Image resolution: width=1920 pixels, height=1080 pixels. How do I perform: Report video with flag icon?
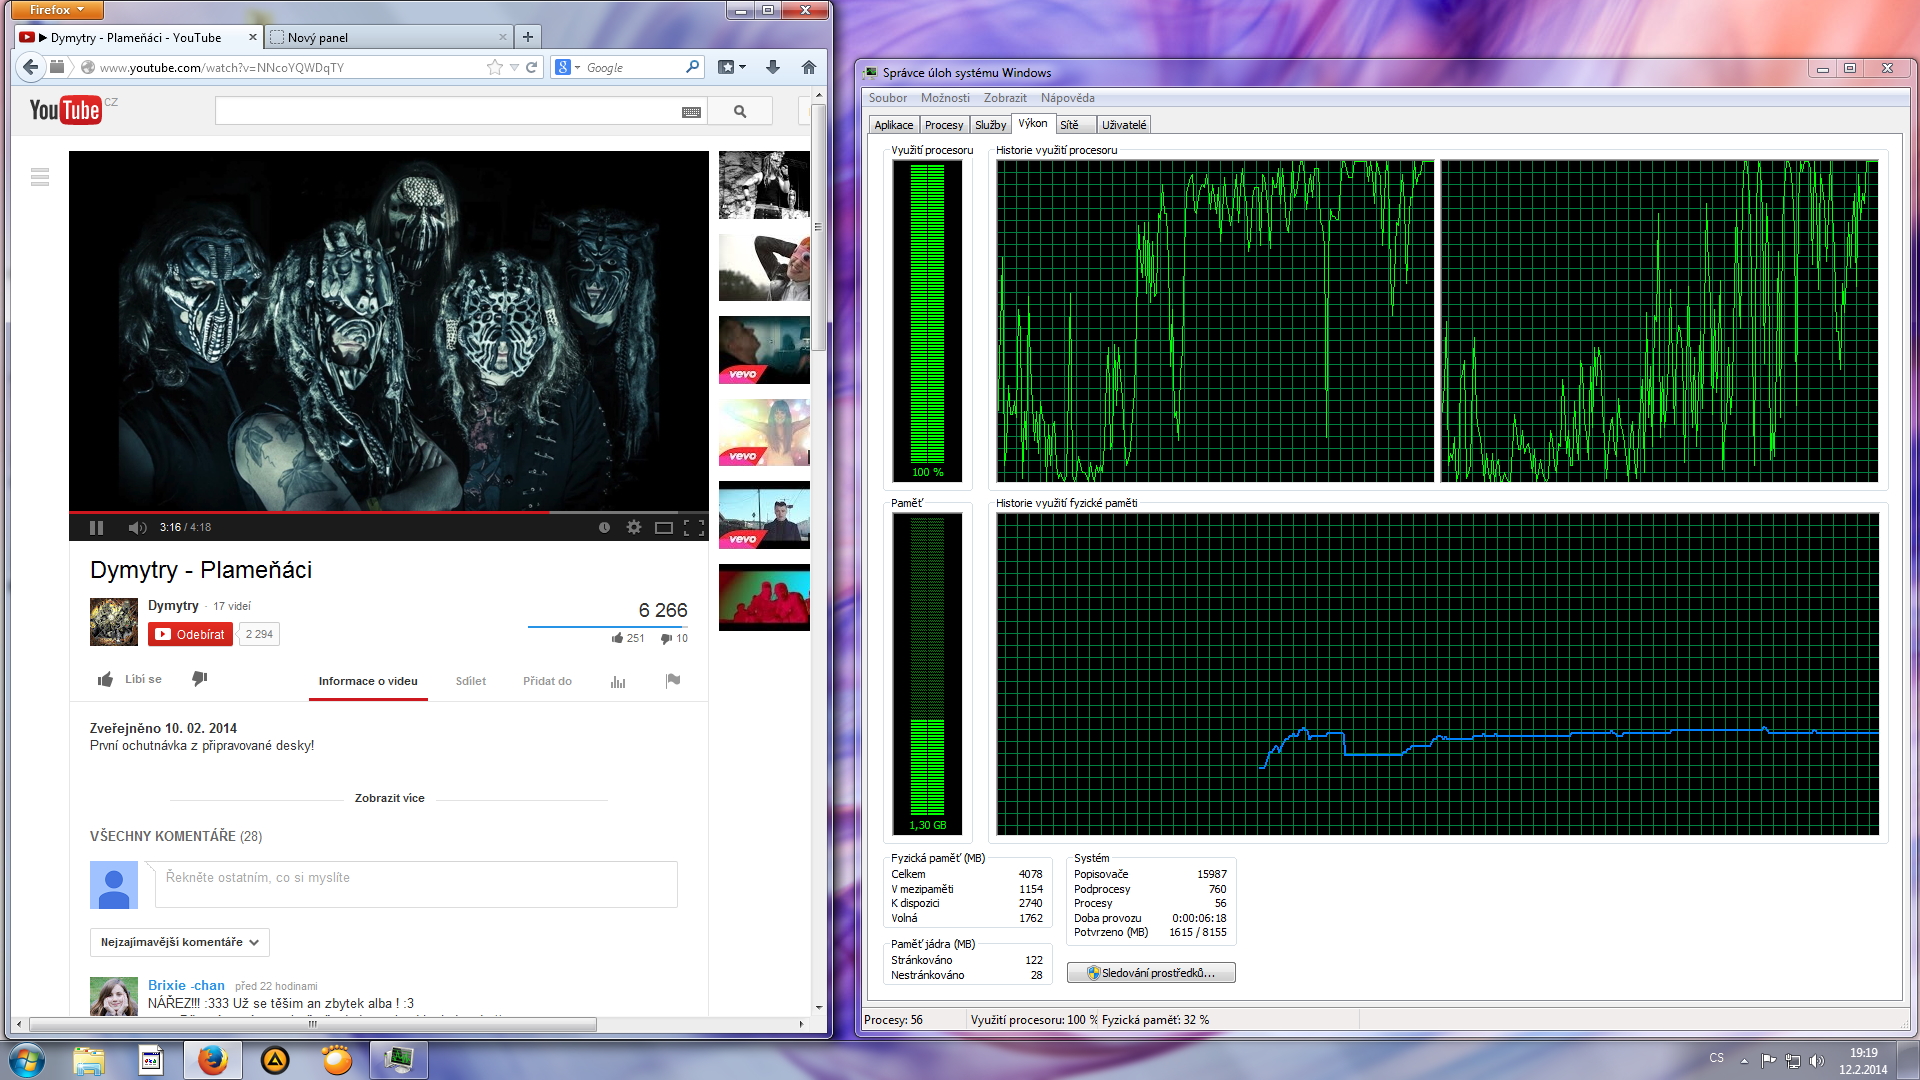pos(673,681)
